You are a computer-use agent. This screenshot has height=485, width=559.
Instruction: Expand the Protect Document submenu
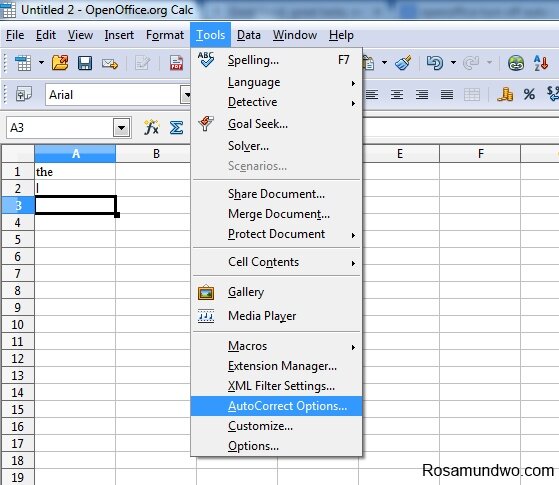[277, 234]
